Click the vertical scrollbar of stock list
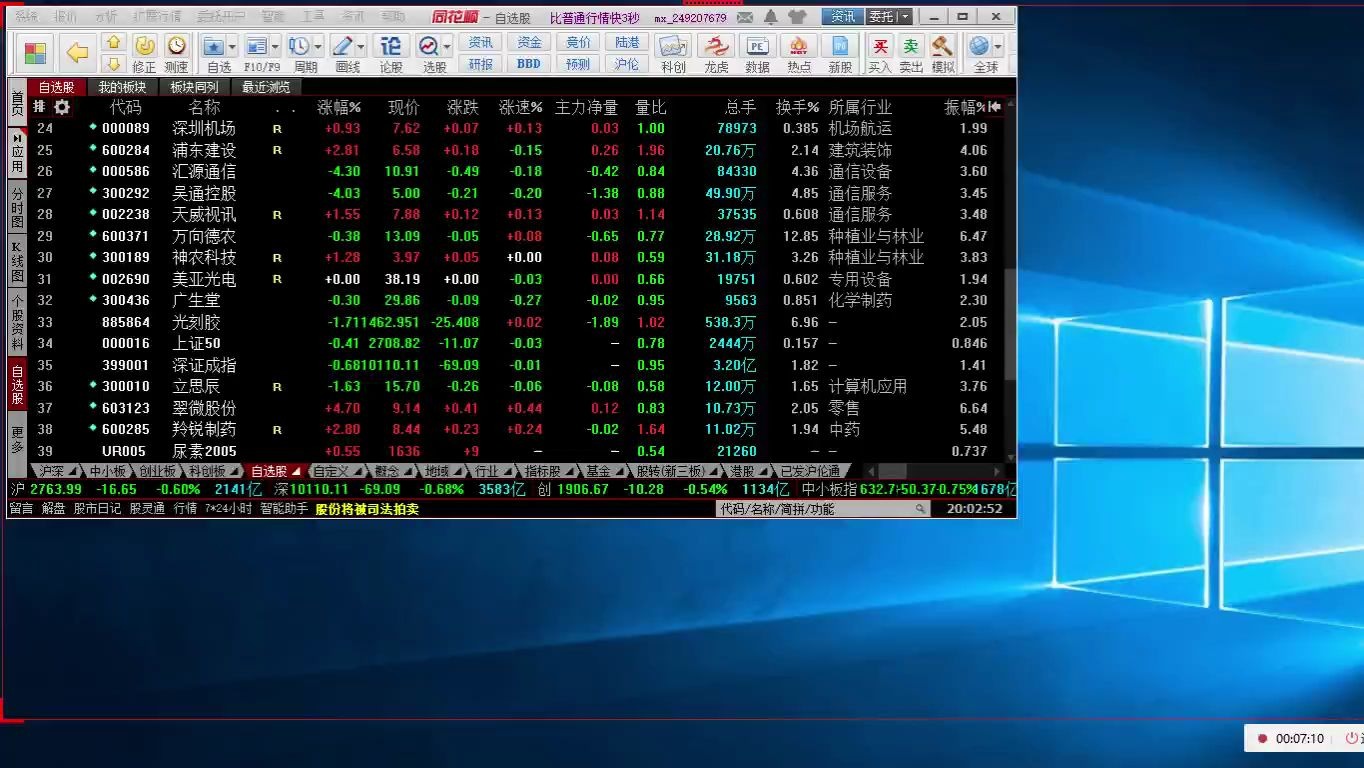Screen dimensions: 1364x768 (1010, 325)
